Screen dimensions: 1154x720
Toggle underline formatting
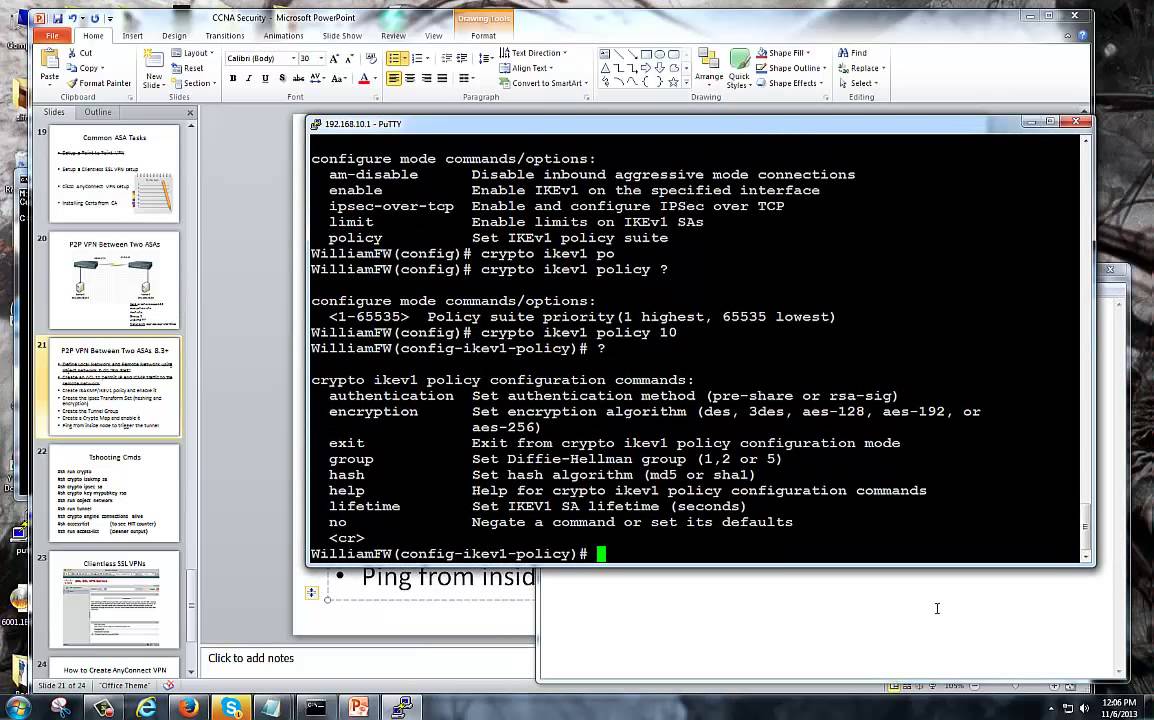click(x=265, y=78)
